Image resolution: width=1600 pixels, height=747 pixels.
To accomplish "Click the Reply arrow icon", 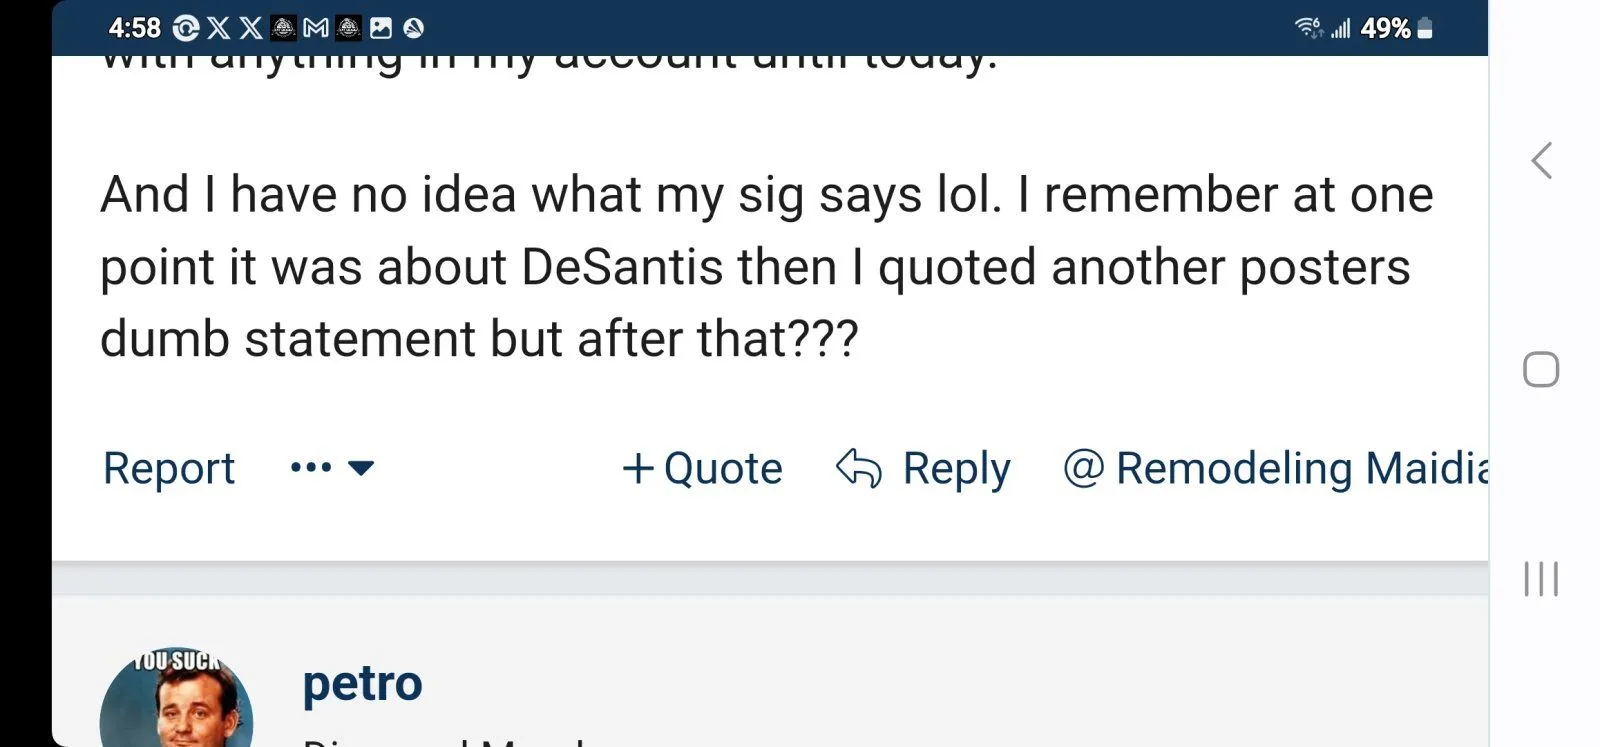I will point(858,468).
